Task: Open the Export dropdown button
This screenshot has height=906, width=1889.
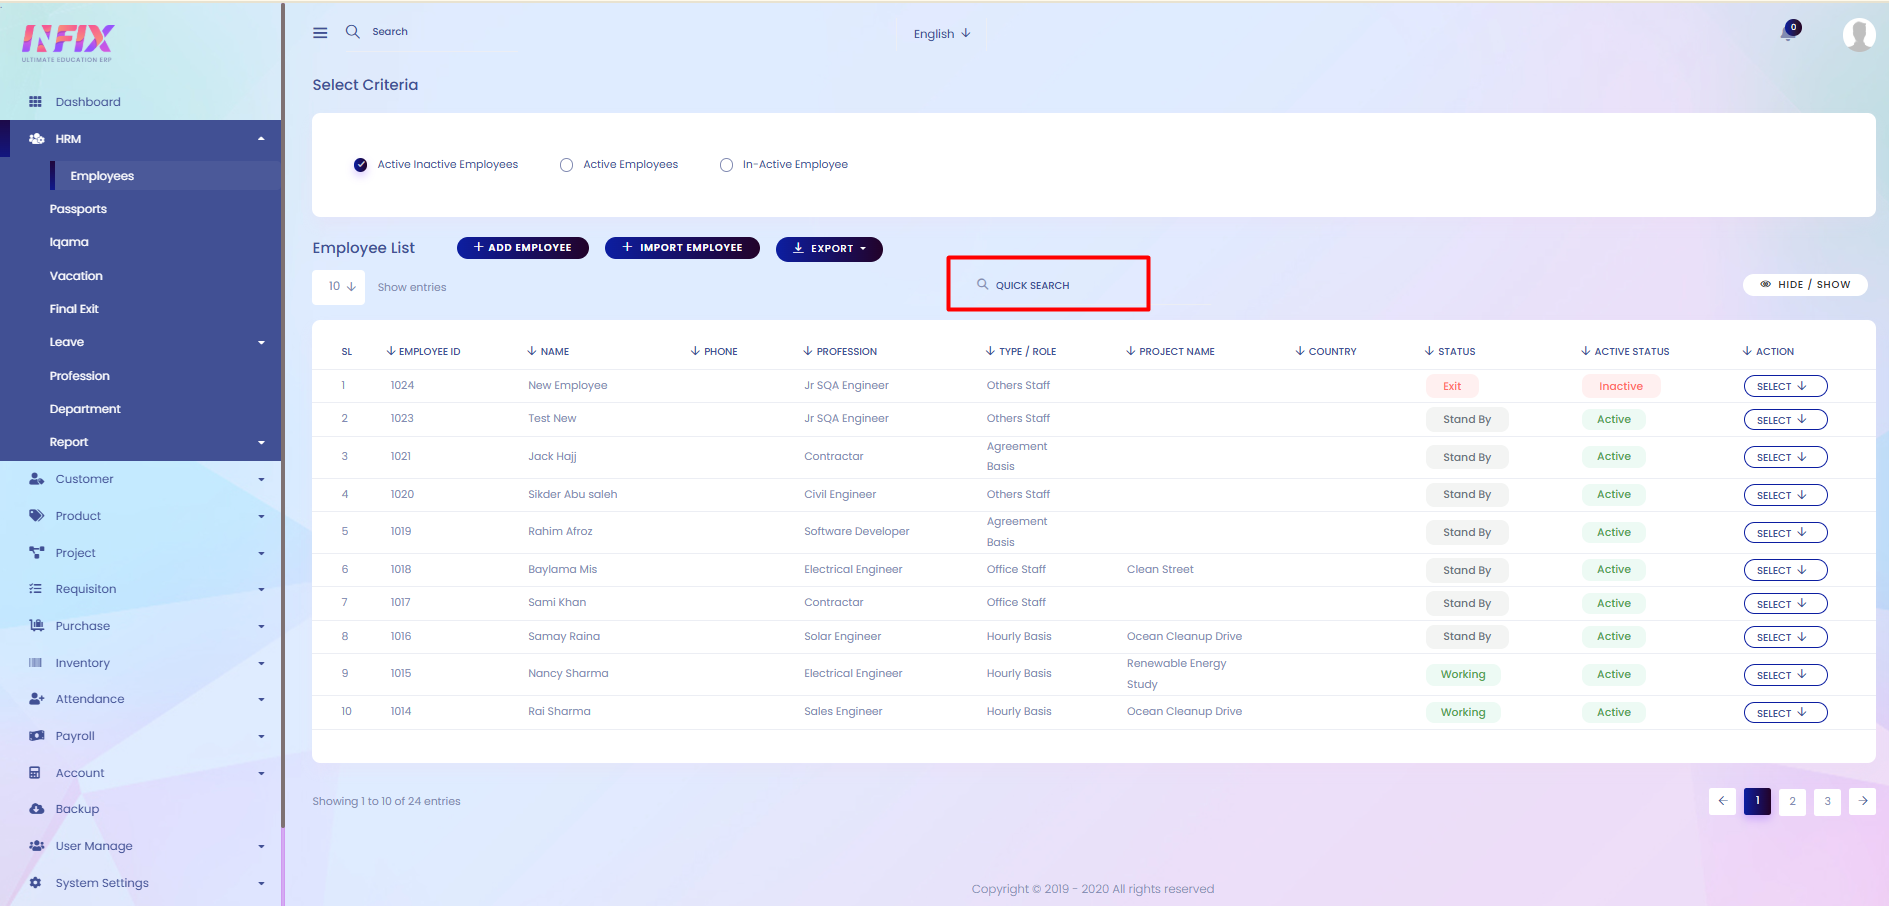Action: coord(829,249)
